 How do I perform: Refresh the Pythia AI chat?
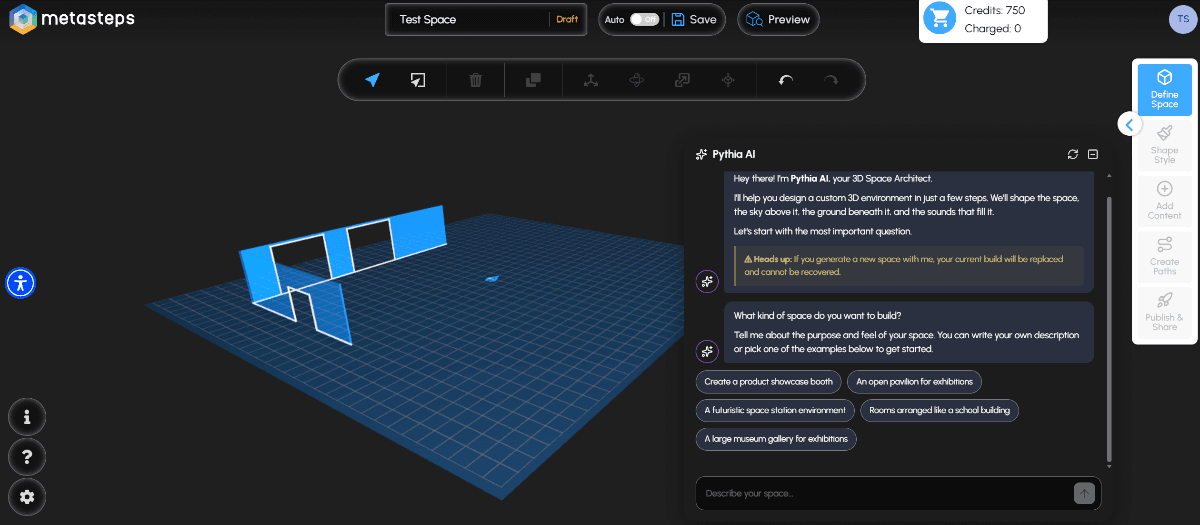(x=1073, y=154)
